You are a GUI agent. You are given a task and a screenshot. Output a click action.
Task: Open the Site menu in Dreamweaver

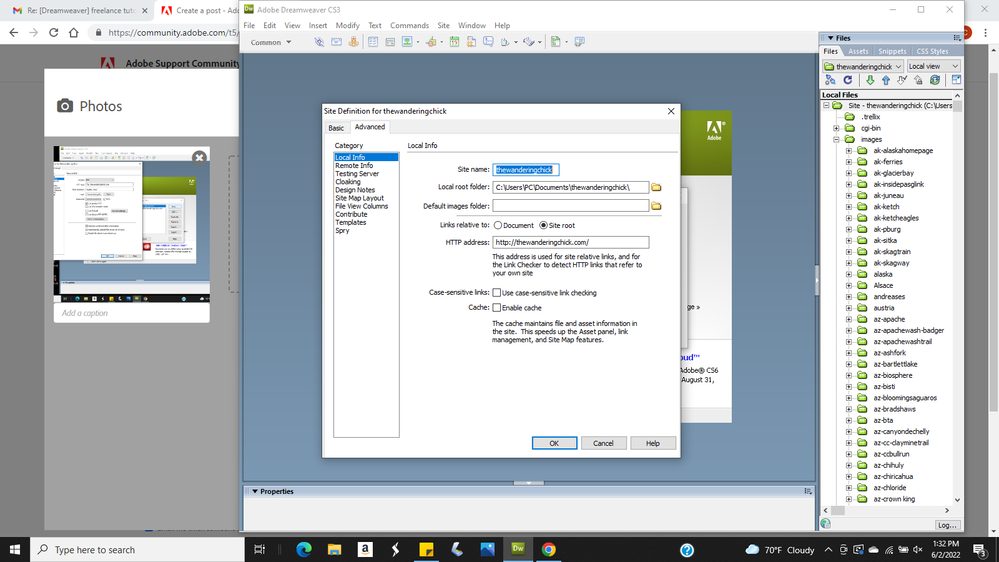(x=443, y=25)
